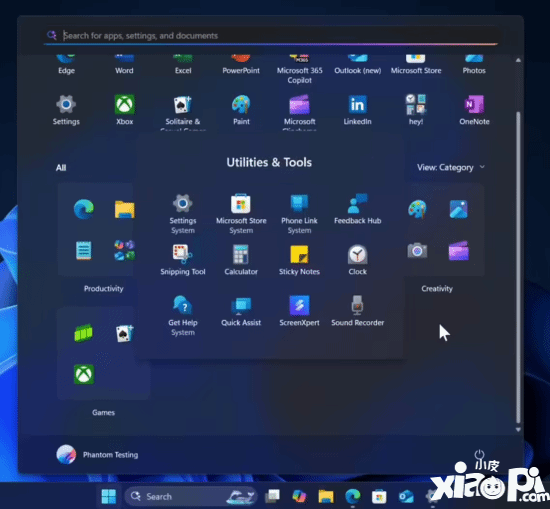Open OneNote pinned app
Screen dimensions: 550x509
[474, 110]
